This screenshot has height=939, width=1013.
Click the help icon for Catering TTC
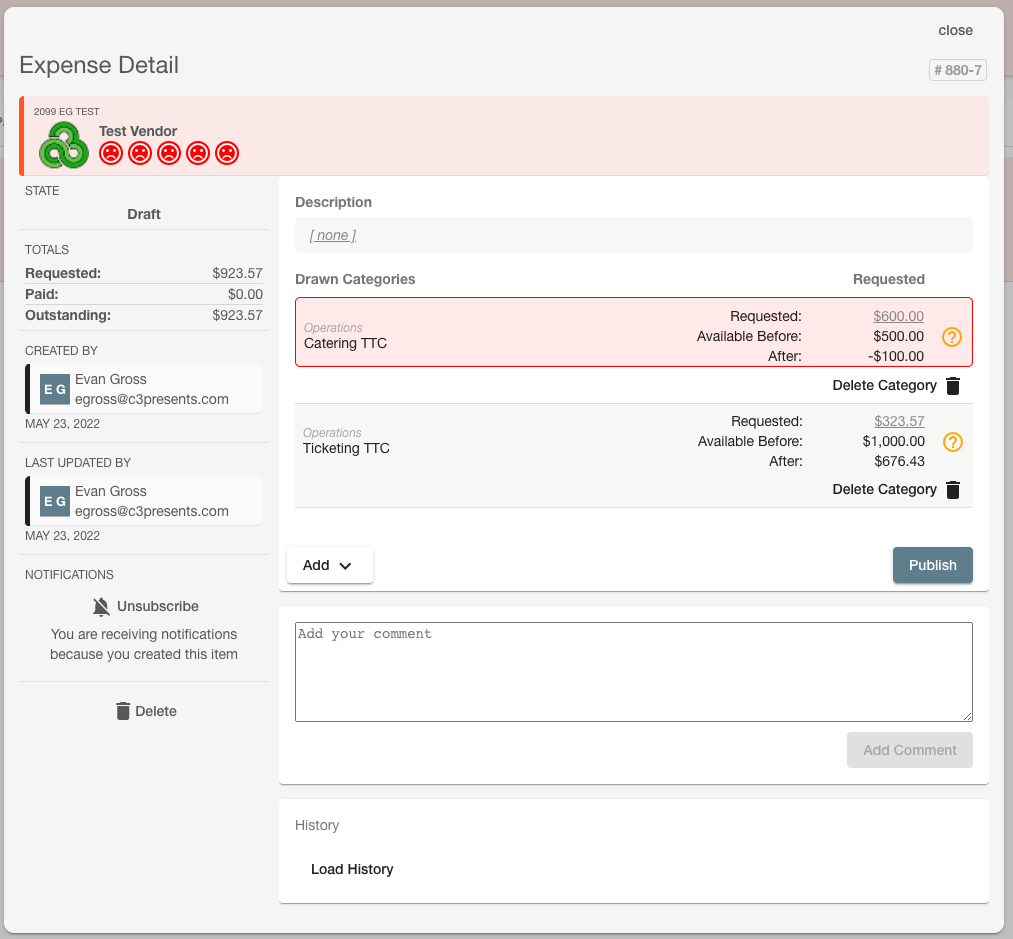(x=952, y=337)
